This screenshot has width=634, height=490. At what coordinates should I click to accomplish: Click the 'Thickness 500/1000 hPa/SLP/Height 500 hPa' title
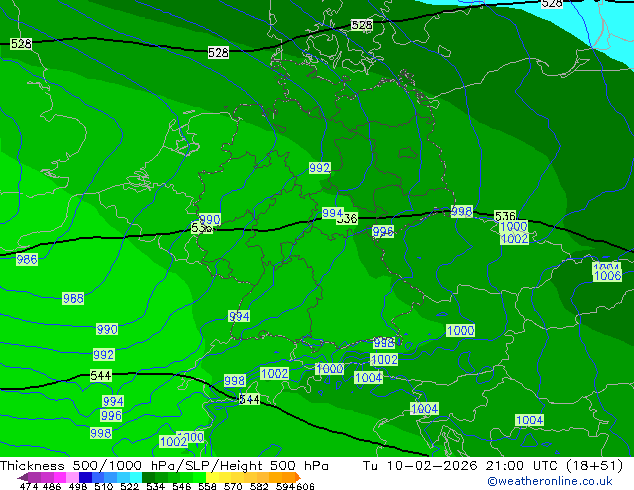[x=164, y=466]
